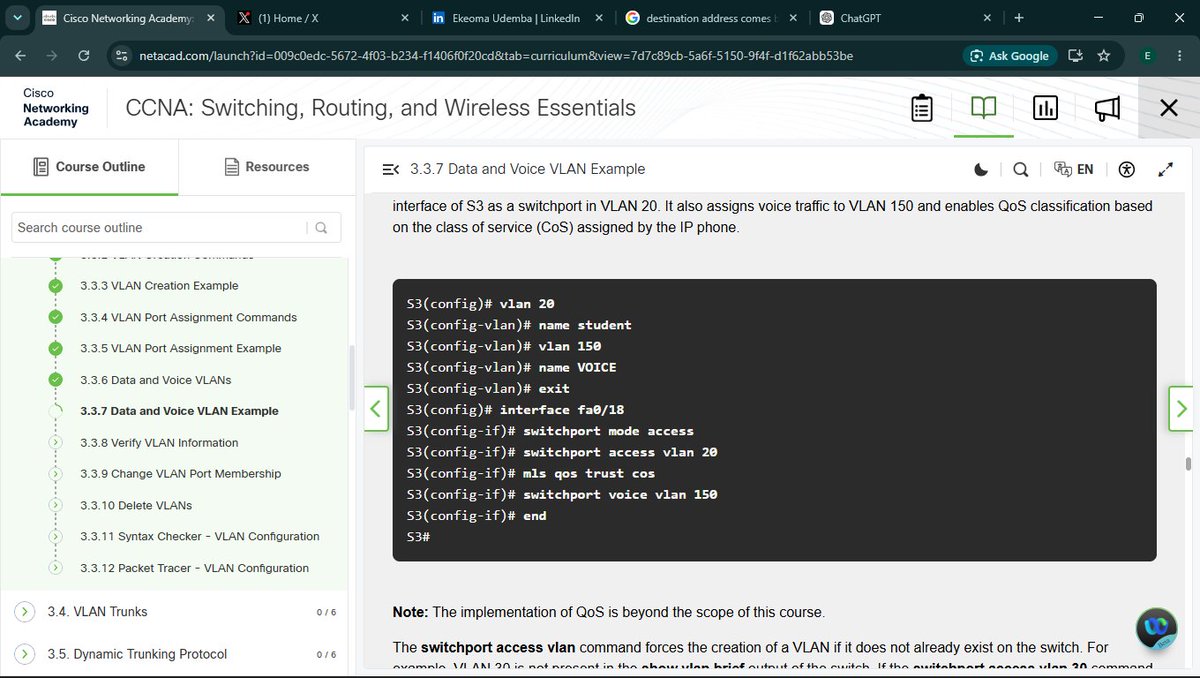Screen dimensions: 1200x678
Task: Switch to the Course Outline tab
Action: [x=89, y=167]
